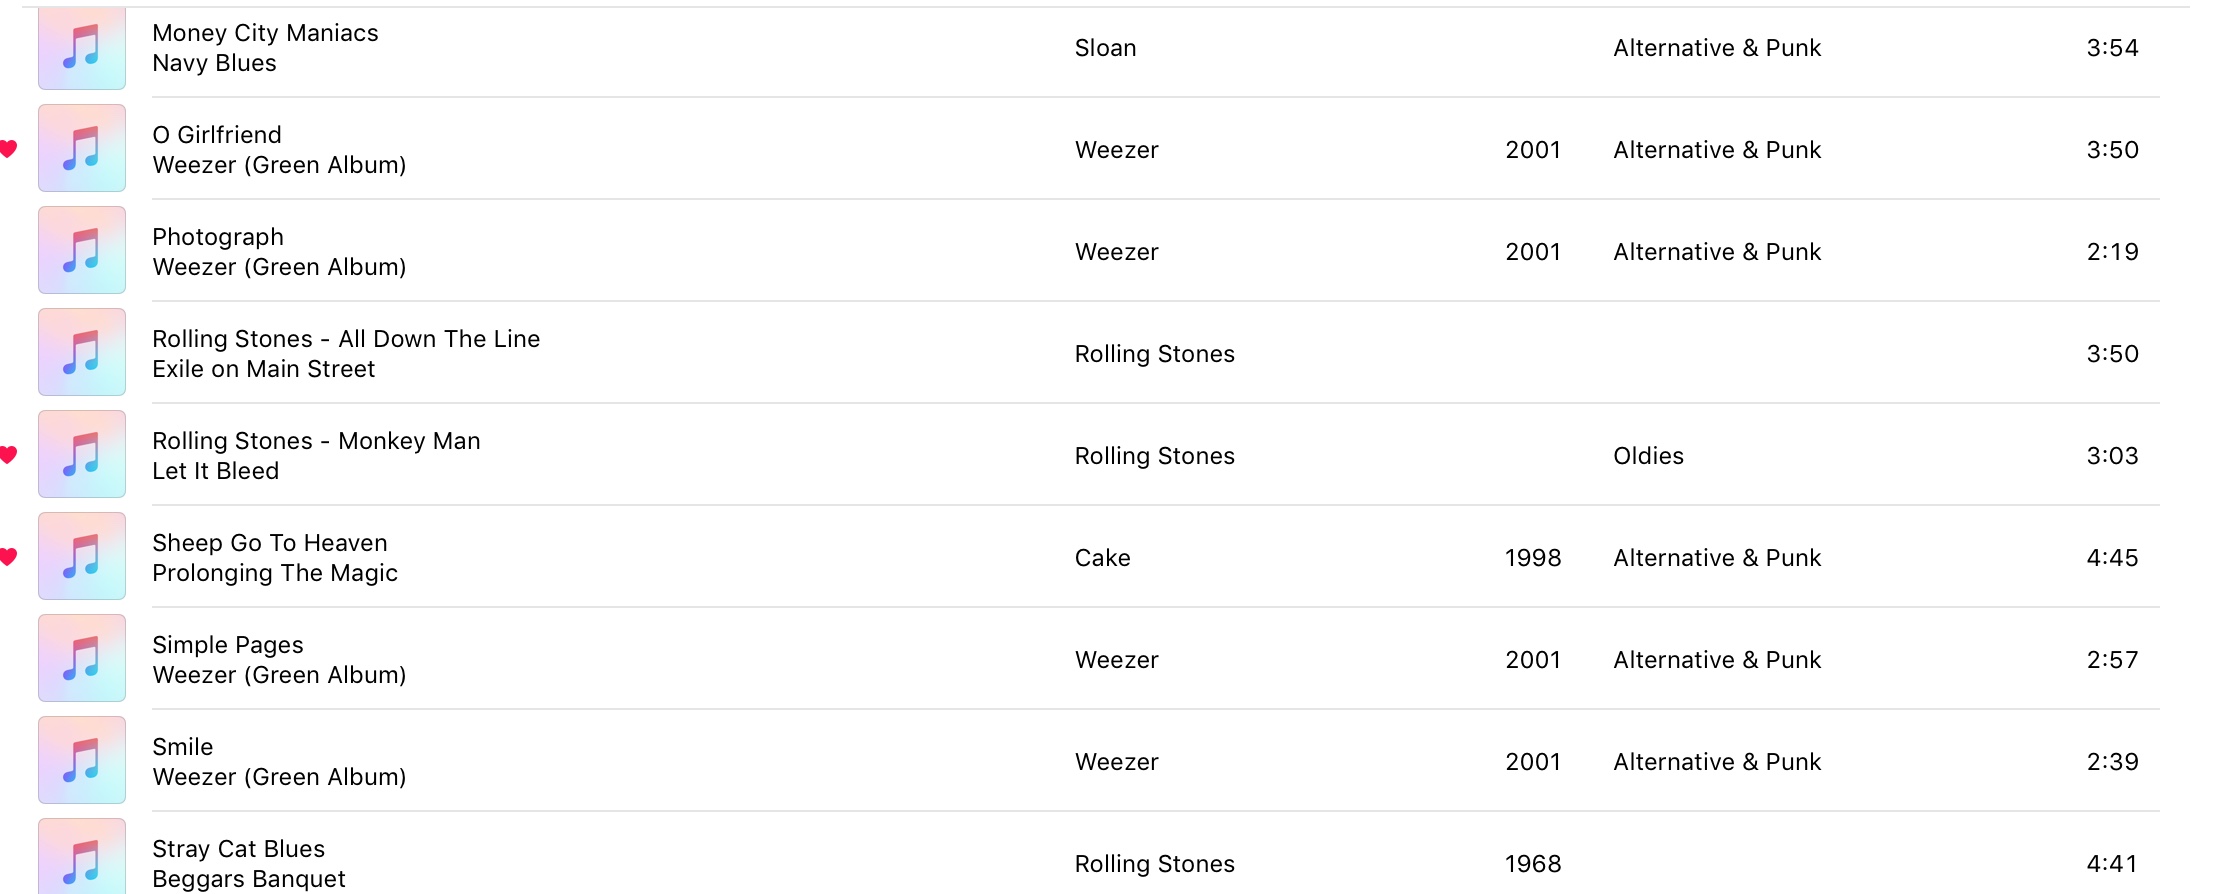The width and height of the screenshot is (2228, 894).
Task: Click the Monkey Man music note artwork
Action: tap(82, 454)
